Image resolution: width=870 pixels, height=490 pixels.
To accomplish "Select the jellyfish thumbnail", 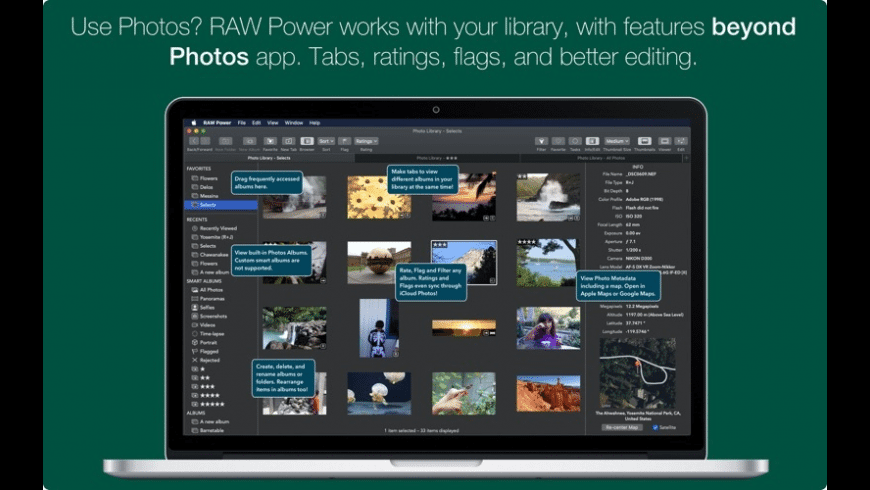I will point(379,393).
